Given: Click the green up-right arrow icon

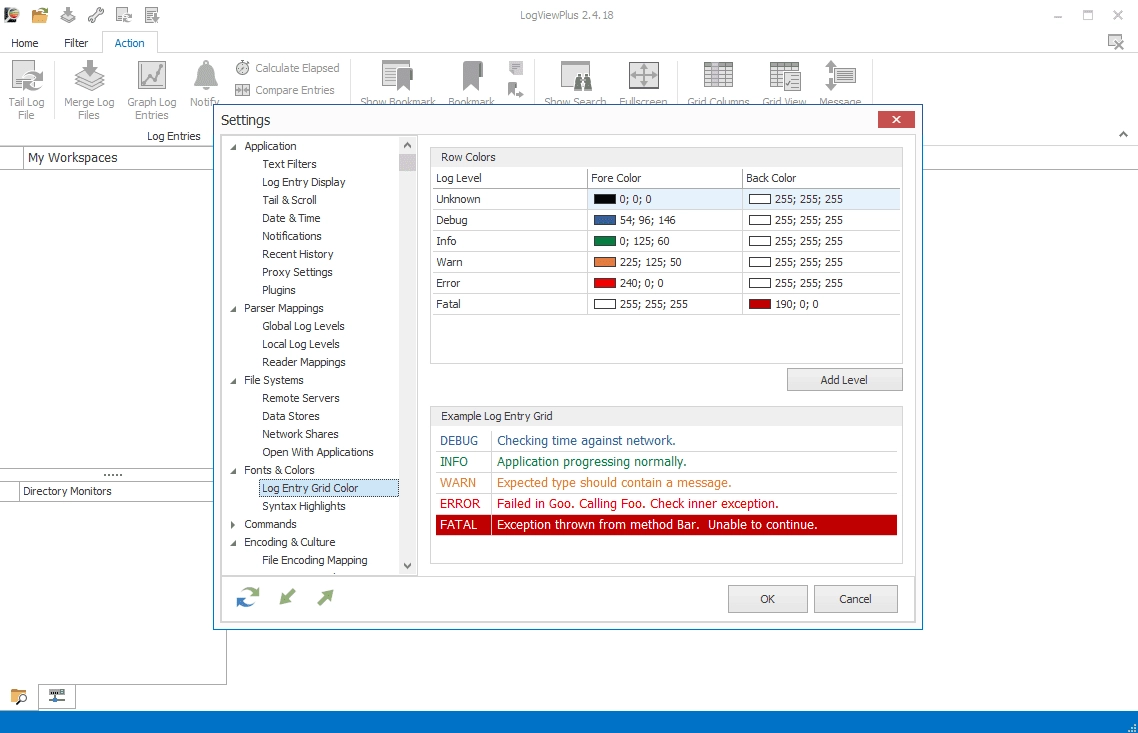Looking at the screenshot, I should [325, 597].
